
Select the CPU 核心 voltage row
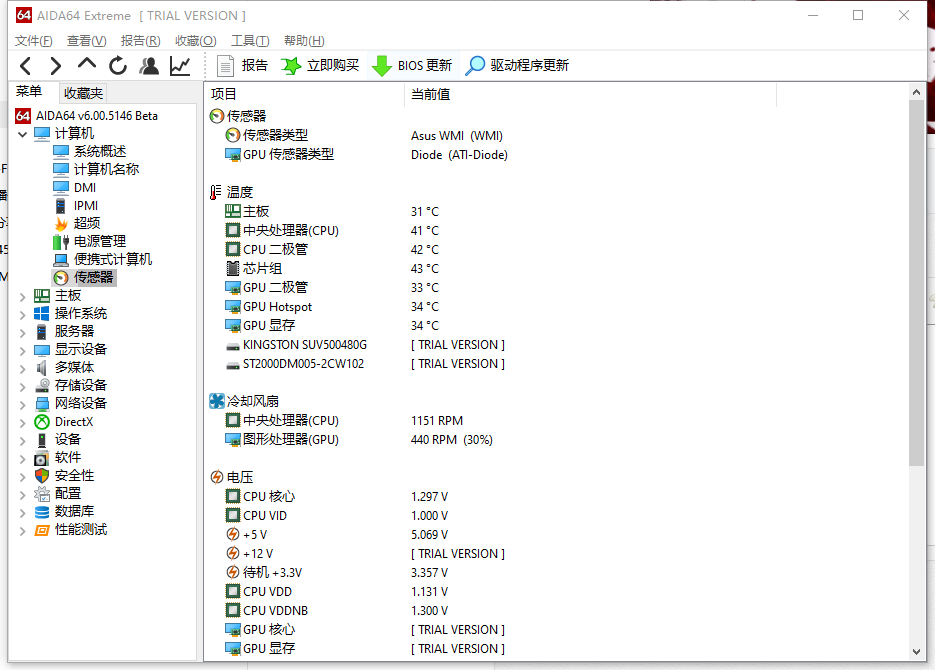pyautogui.click(x=556, y=497)
